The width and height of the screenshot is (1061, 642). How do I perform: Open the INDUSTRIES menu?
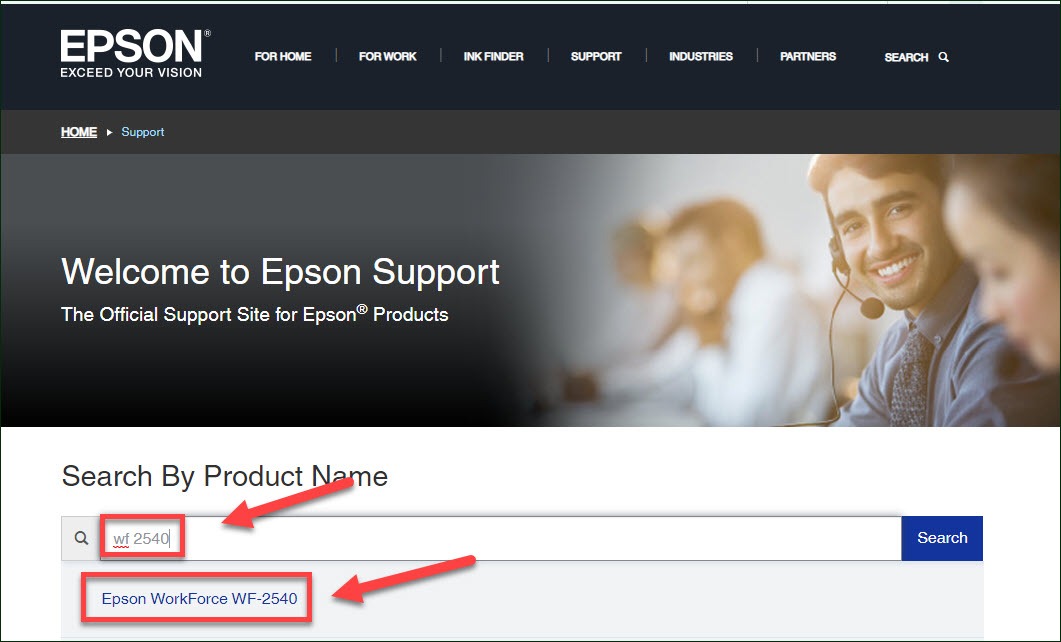701,57
